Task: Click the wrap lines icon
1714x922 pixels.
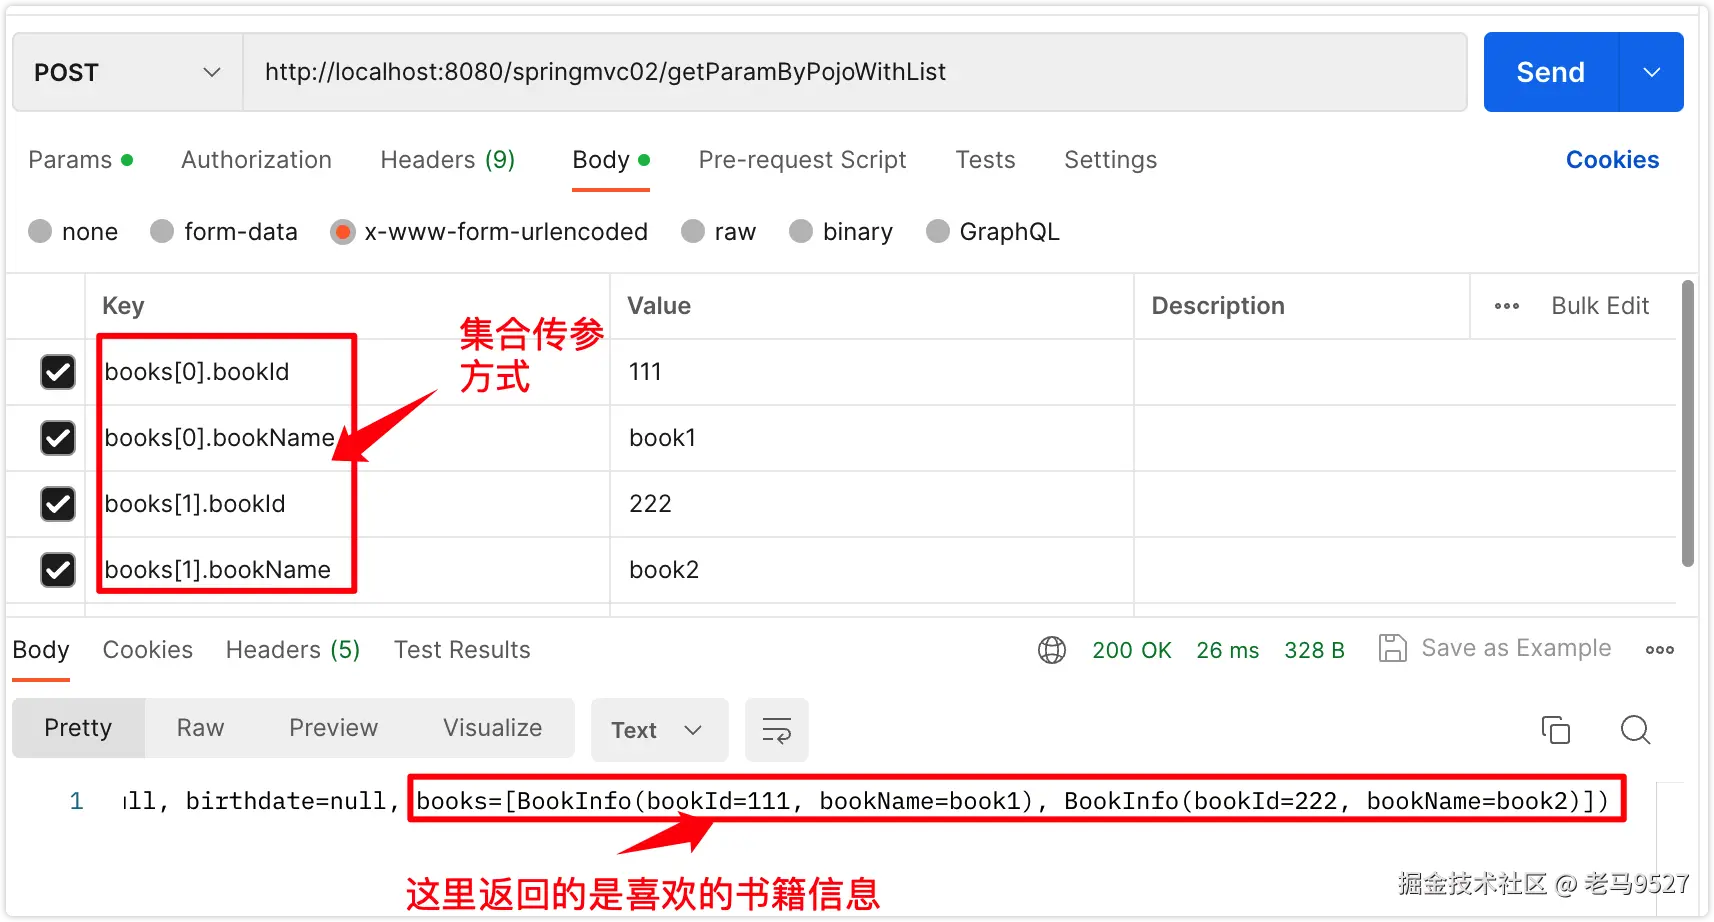Action: (x=777, y=730)
